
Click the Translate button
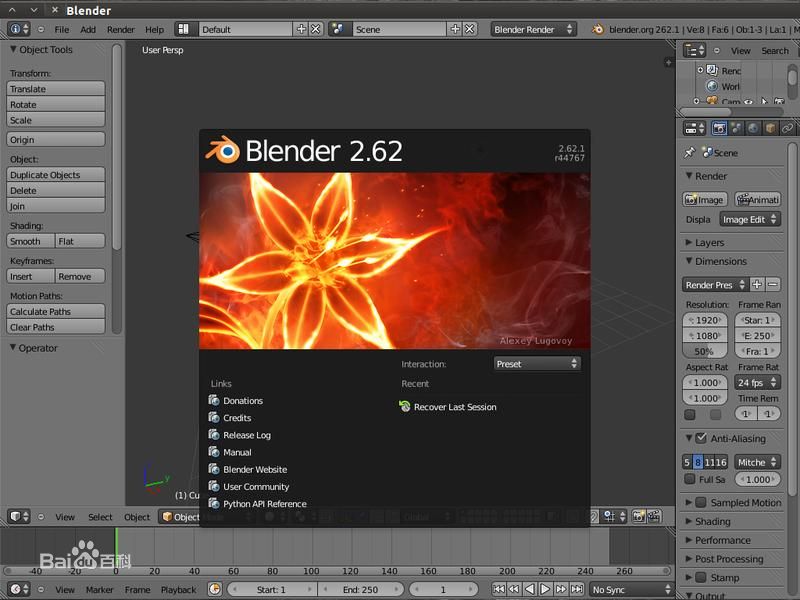[x=57, y=89]
